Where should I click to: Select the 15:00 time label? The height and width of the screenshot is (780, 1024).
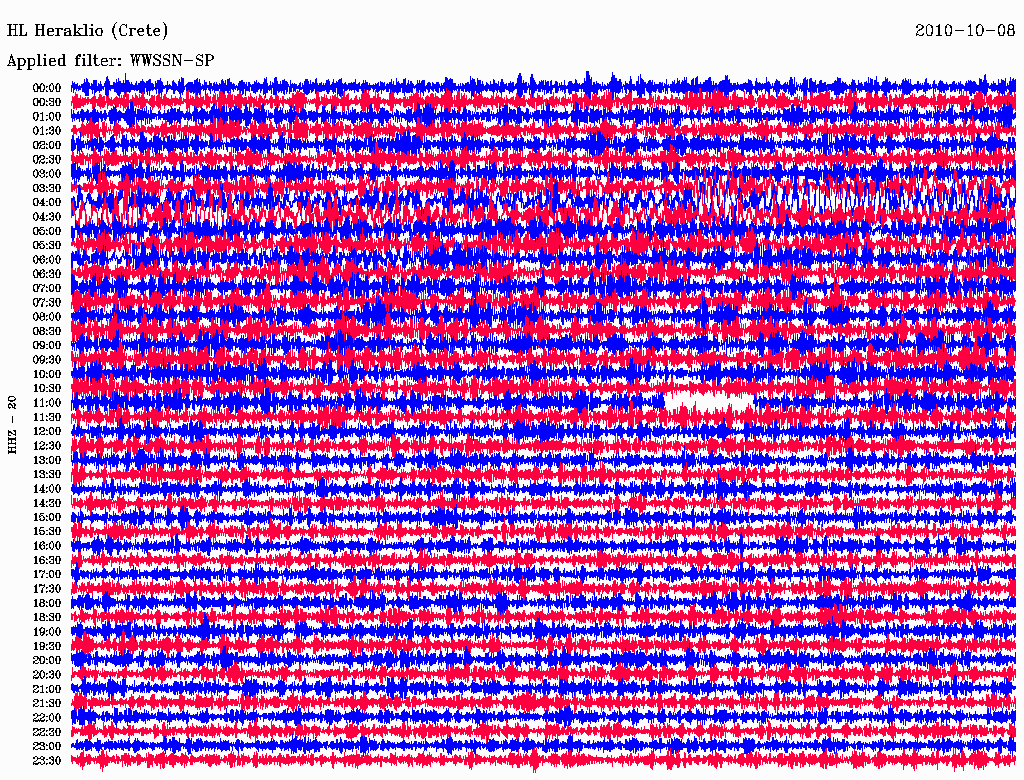(47, 517)
